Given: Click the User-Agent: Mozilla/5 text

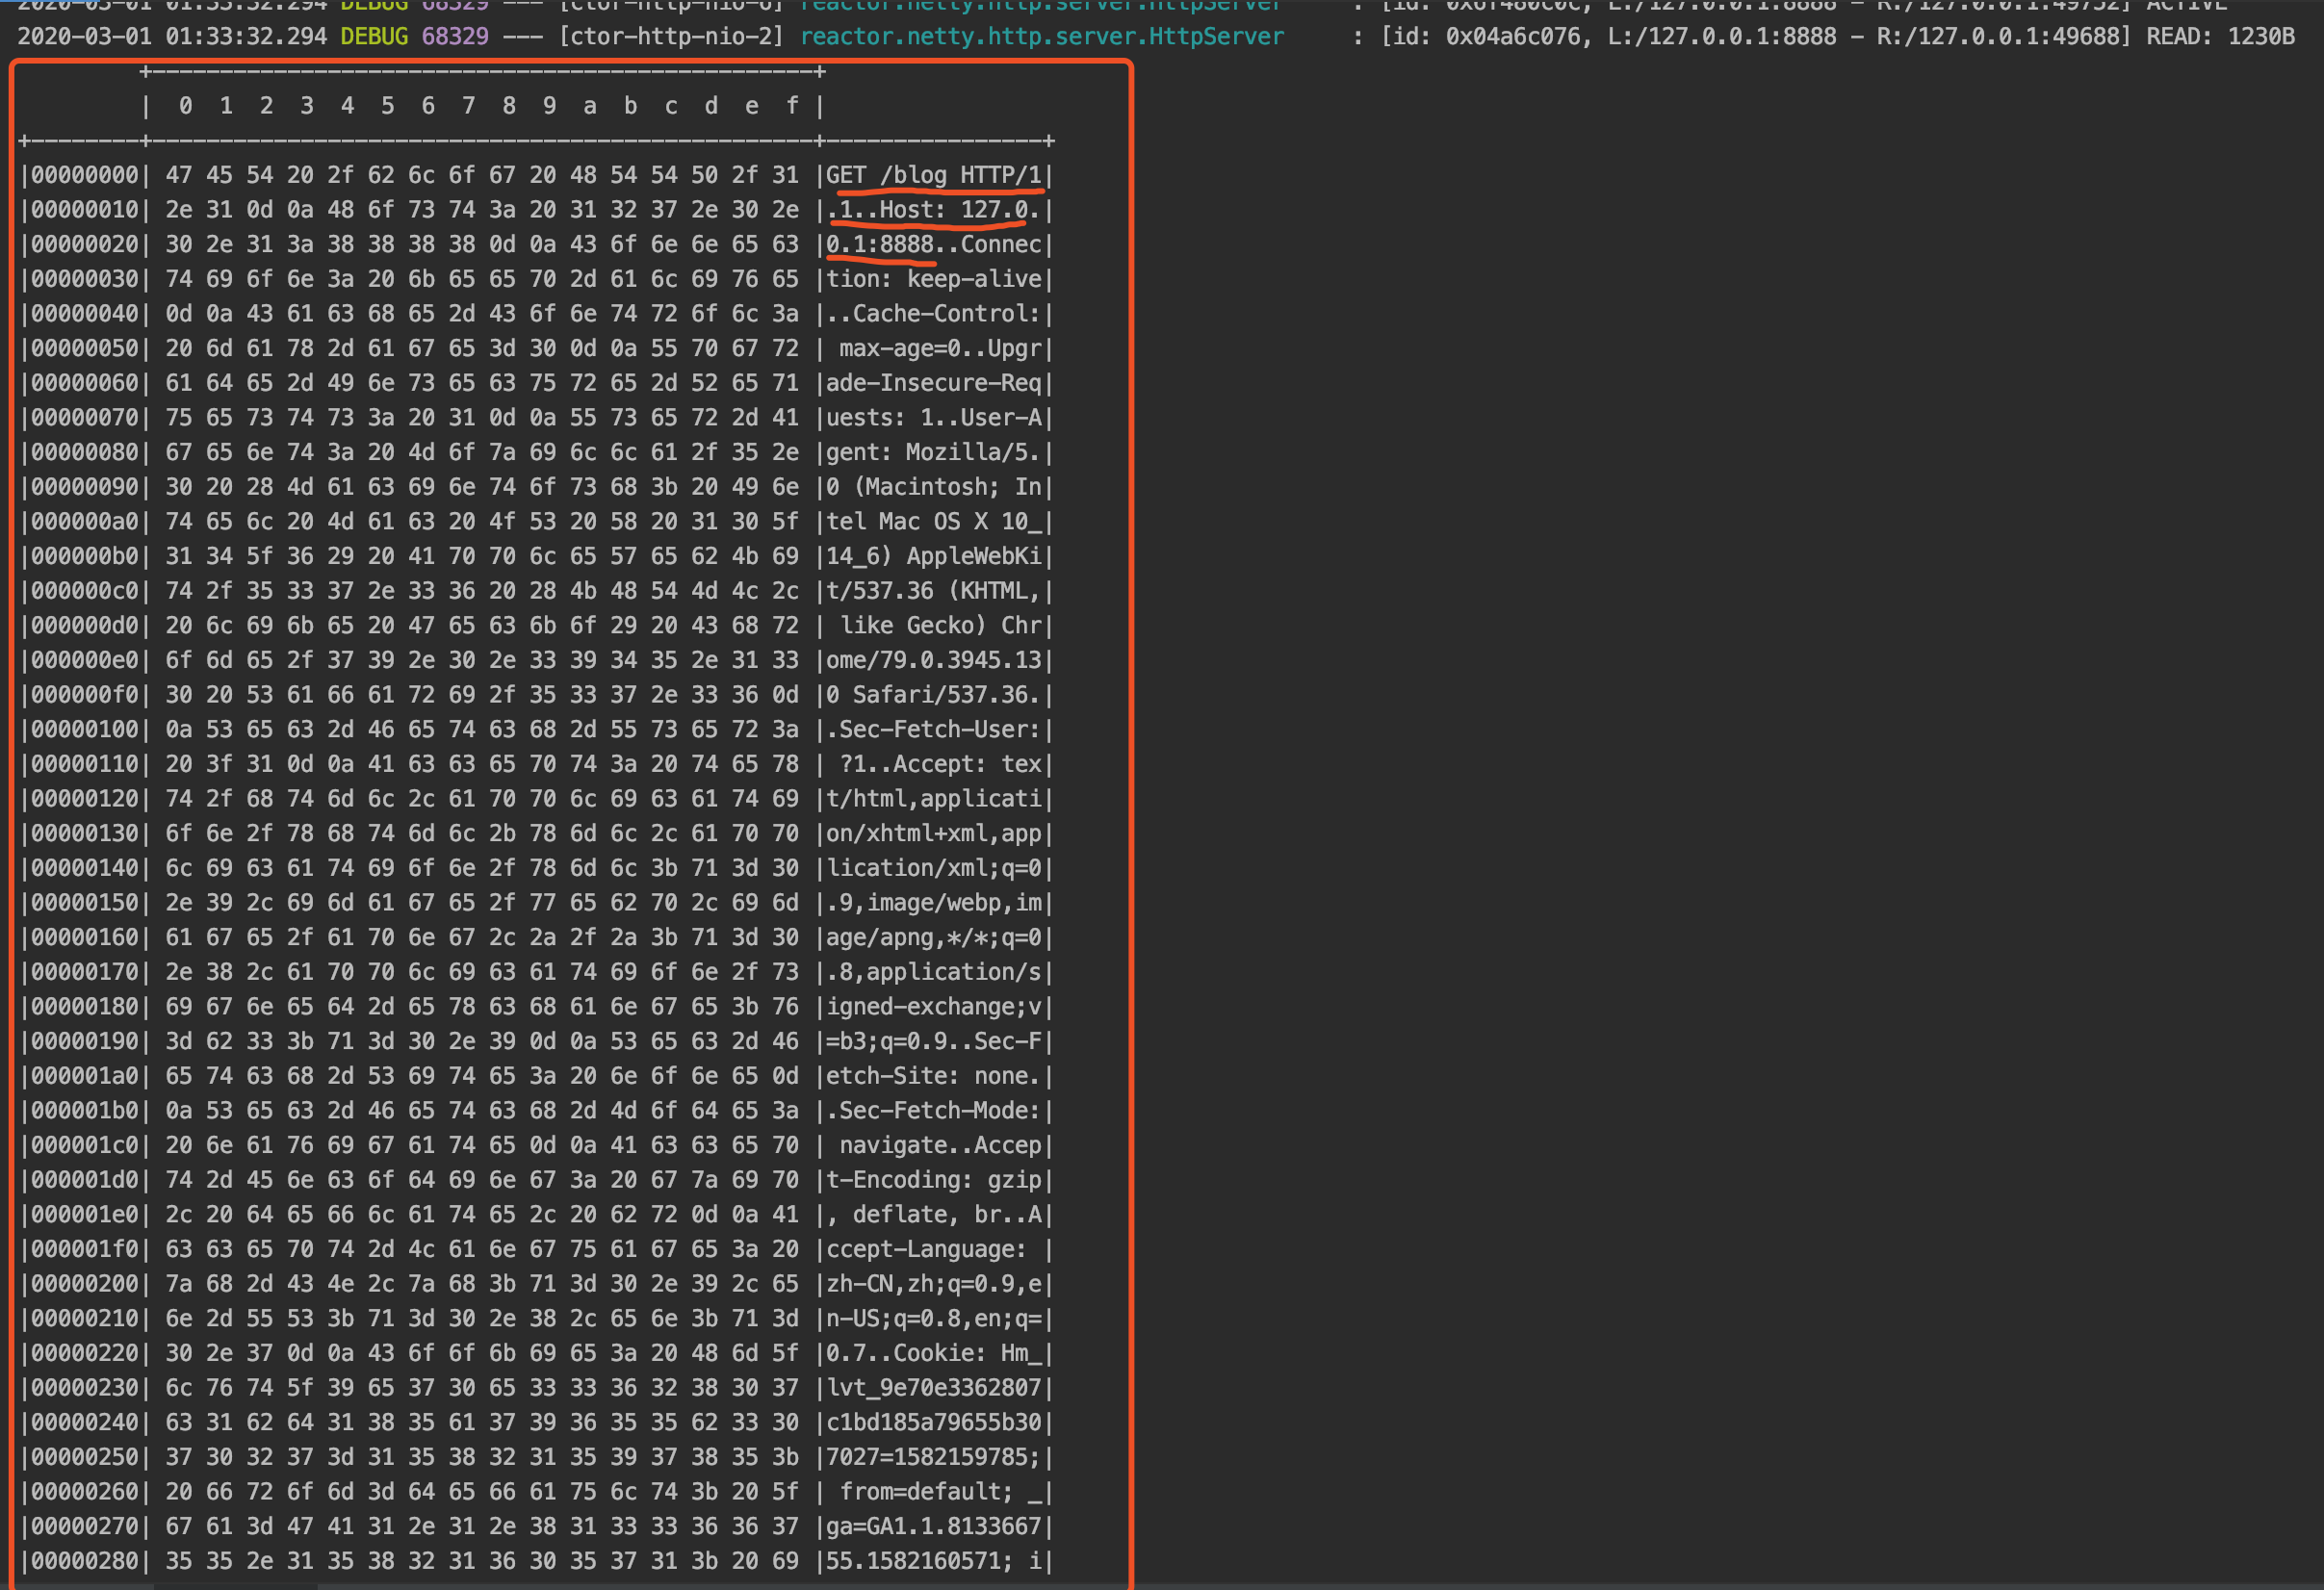Looking at the screenshot, I should click(935, 452).
